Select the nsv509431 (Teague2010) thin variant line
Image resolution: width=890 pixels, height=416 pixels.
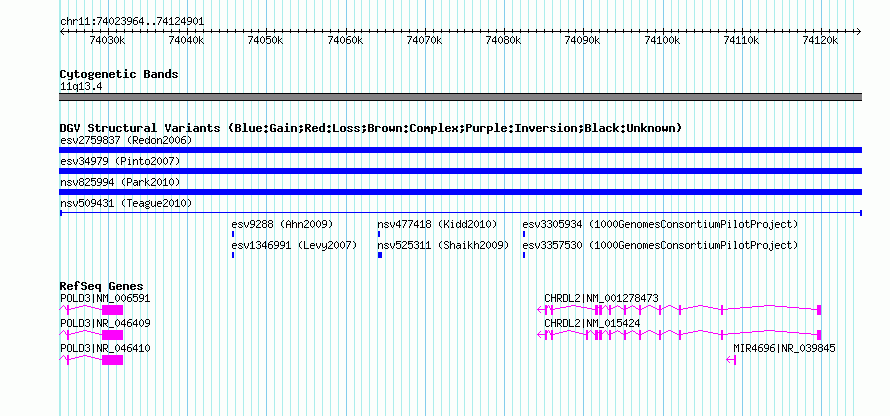(x=460, y=213)
